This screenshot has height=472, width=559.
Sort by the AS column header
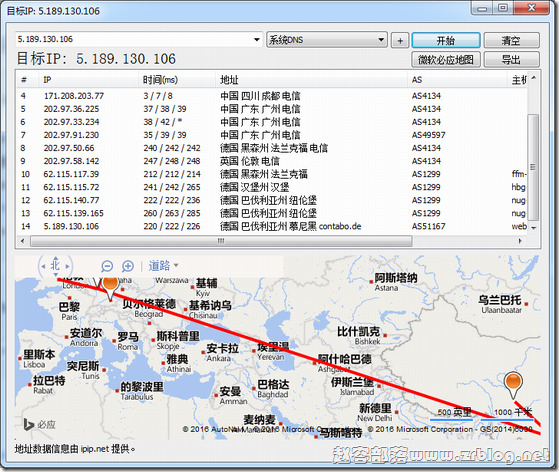tap(457, 80)
